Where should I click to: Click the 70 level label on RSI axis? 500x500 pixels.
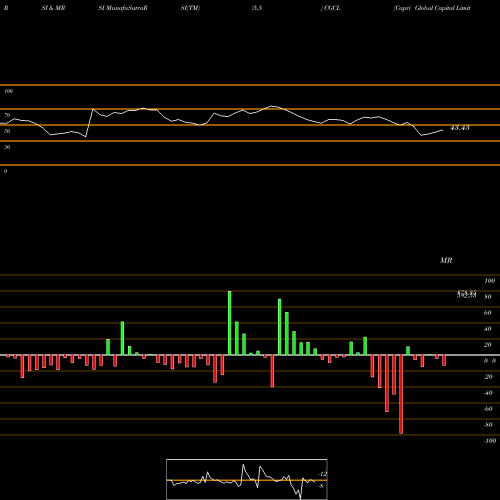point(7,115)
